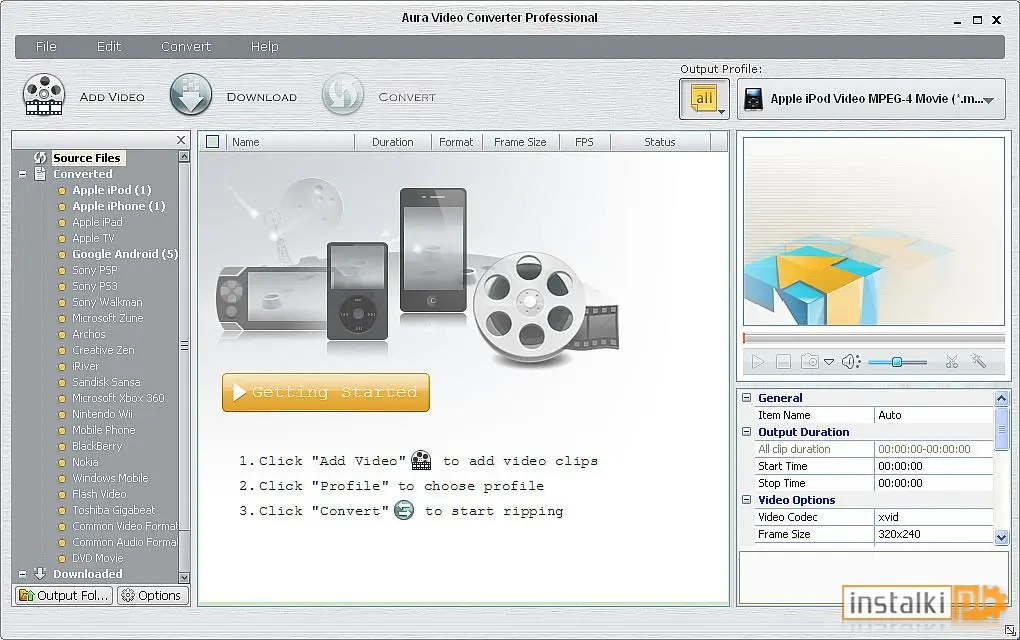Click the Getting Started button
Viewport: 1020px width, 640px height.
tap(326, 392)
